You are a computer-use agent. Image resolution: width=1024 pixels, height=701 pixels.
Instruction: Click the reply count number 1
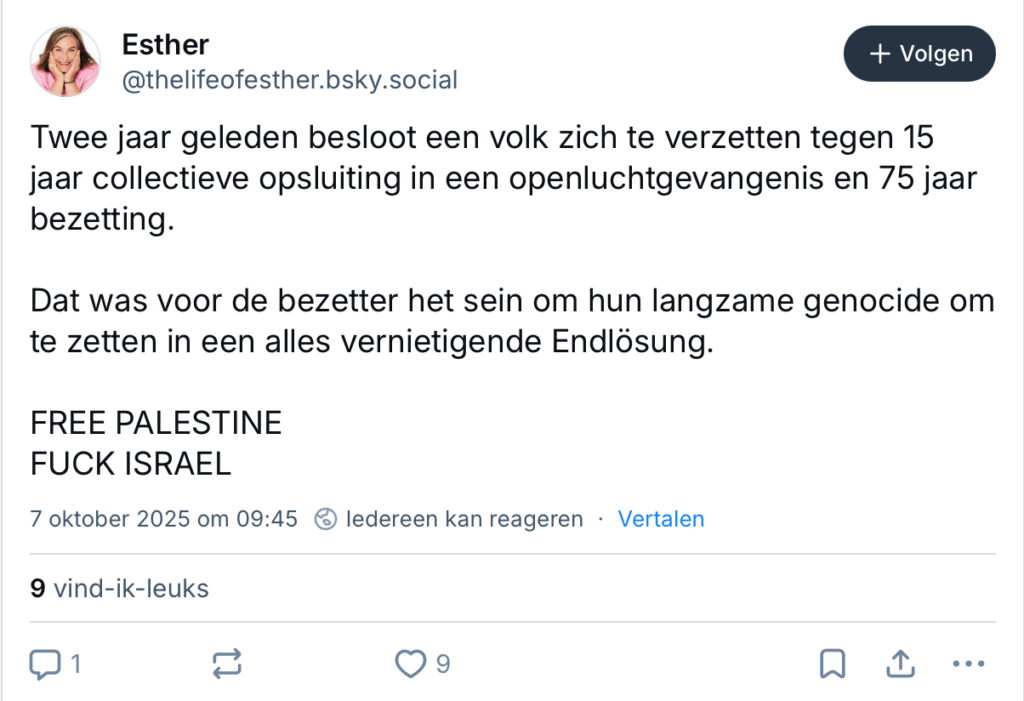(x=75, y=663)
